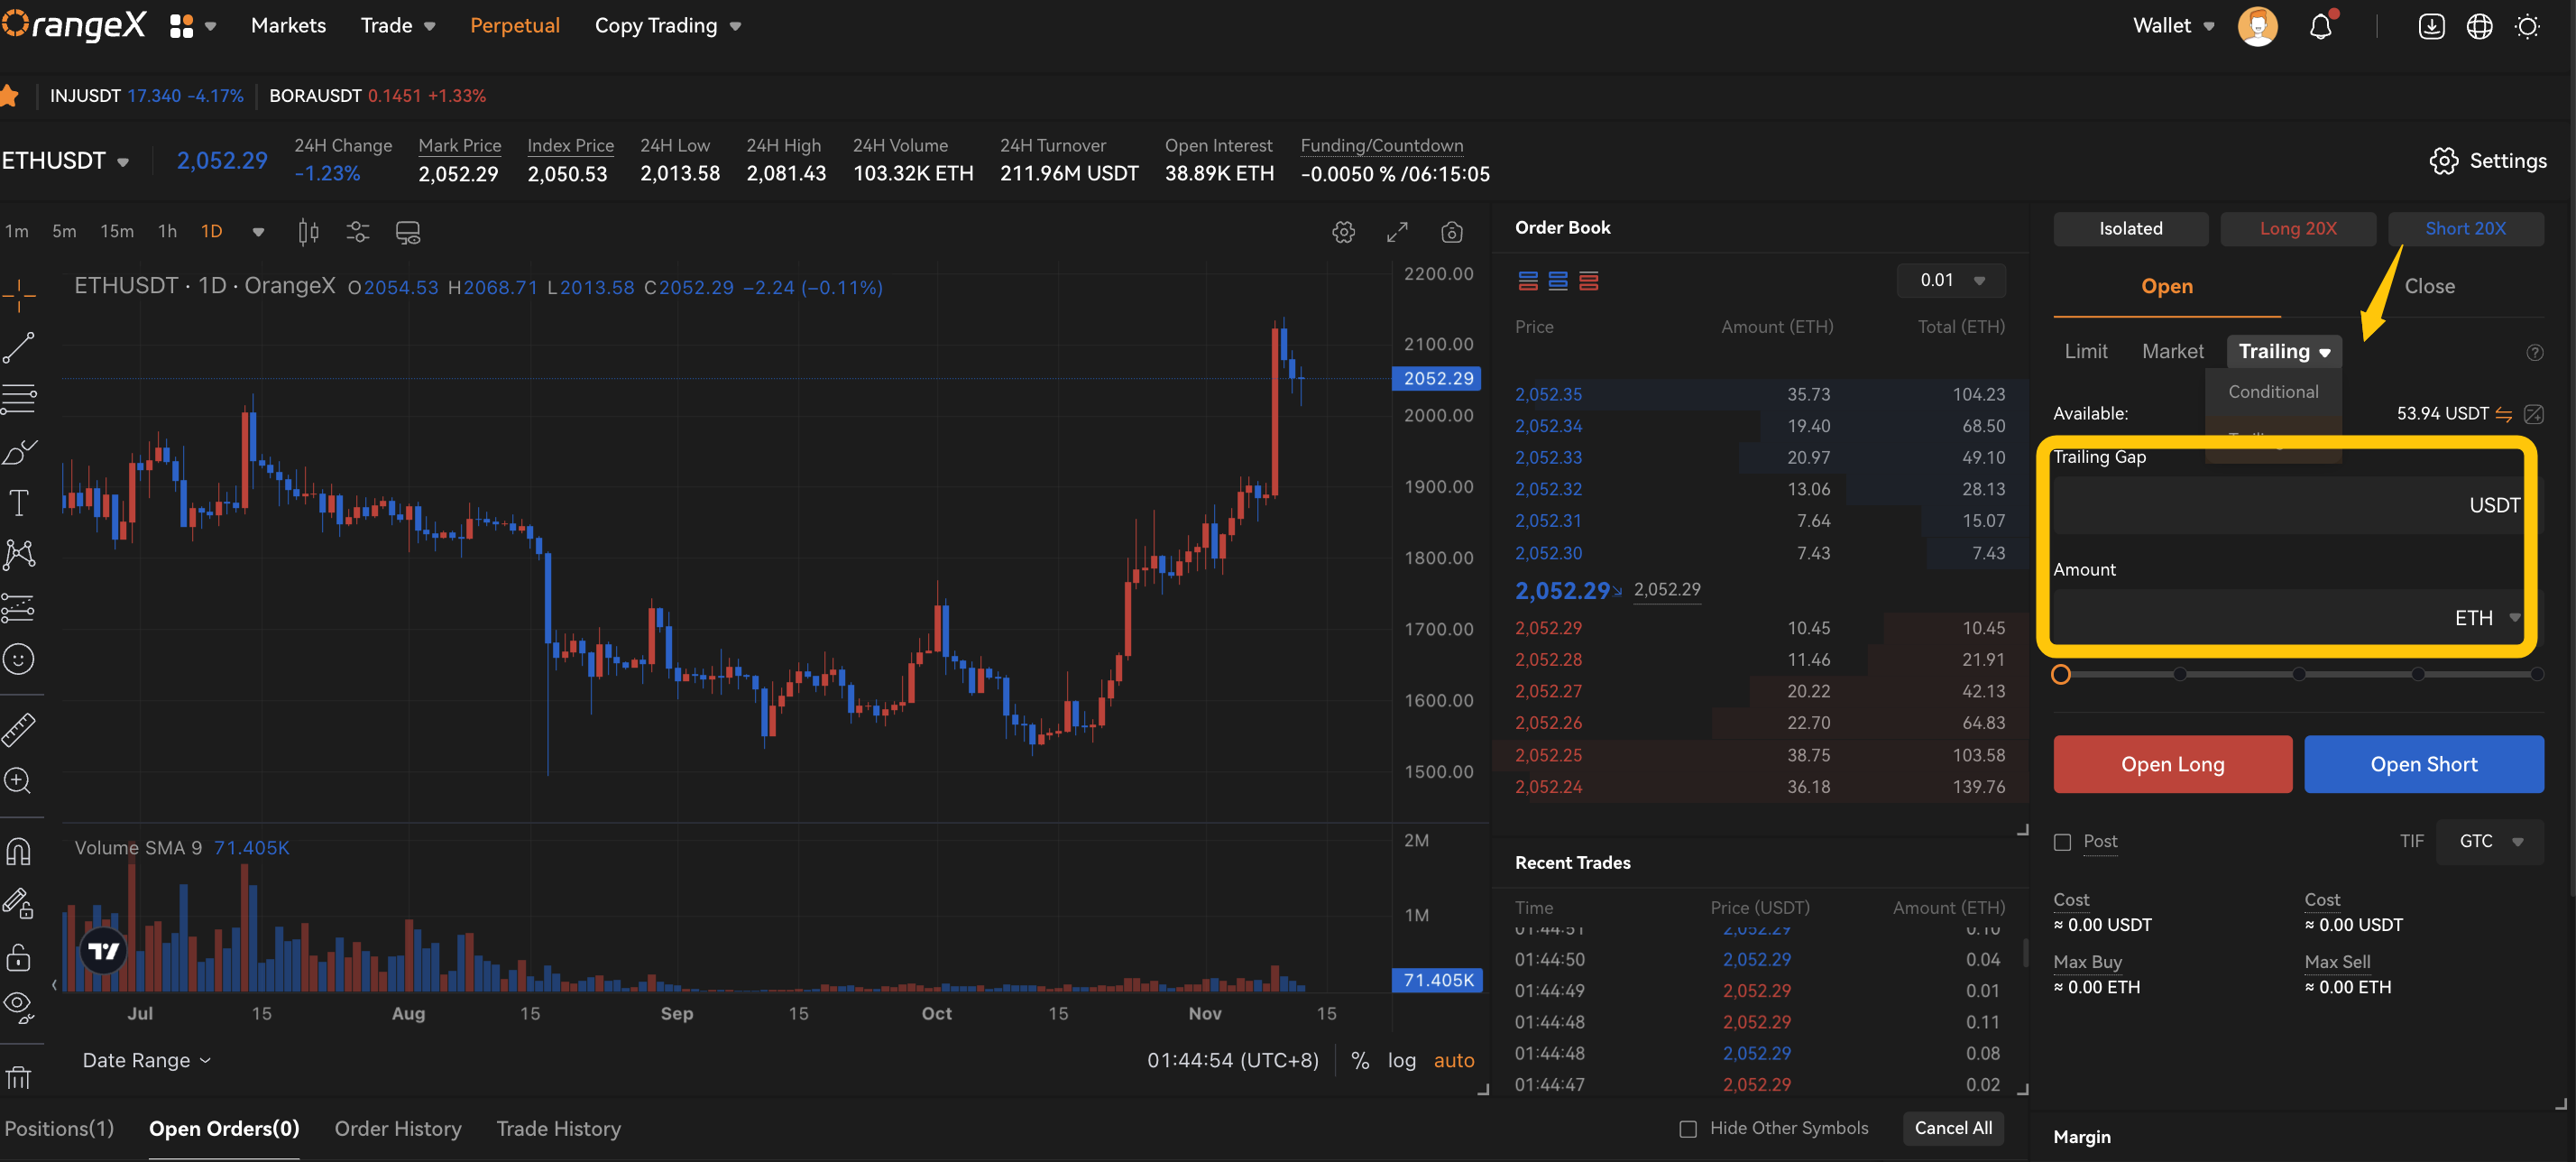Select the trend line drawing tool

click(x=19, y=348)
